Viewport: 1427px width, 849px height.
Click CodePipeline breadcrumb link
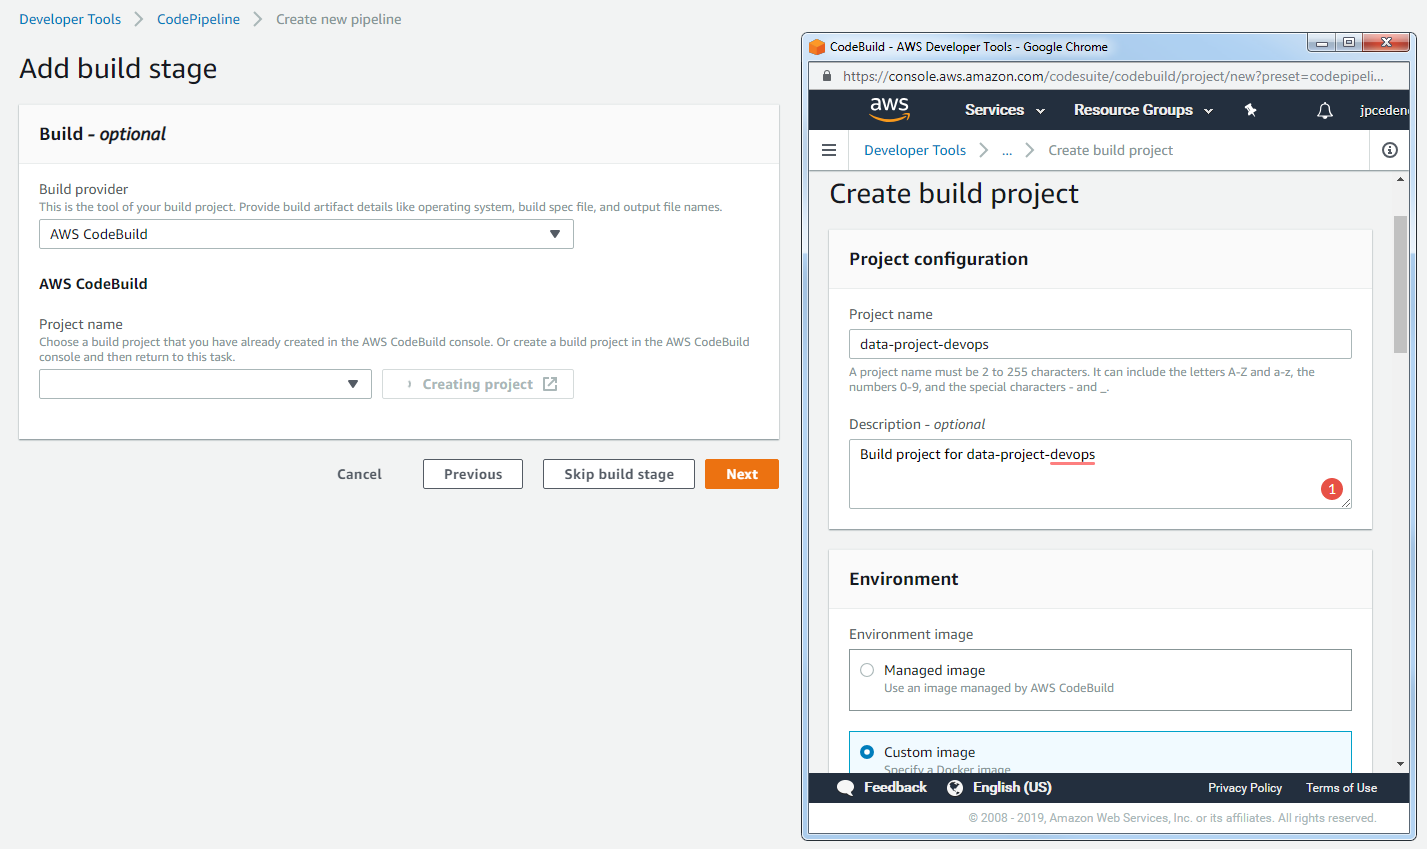tap(198, 19)
